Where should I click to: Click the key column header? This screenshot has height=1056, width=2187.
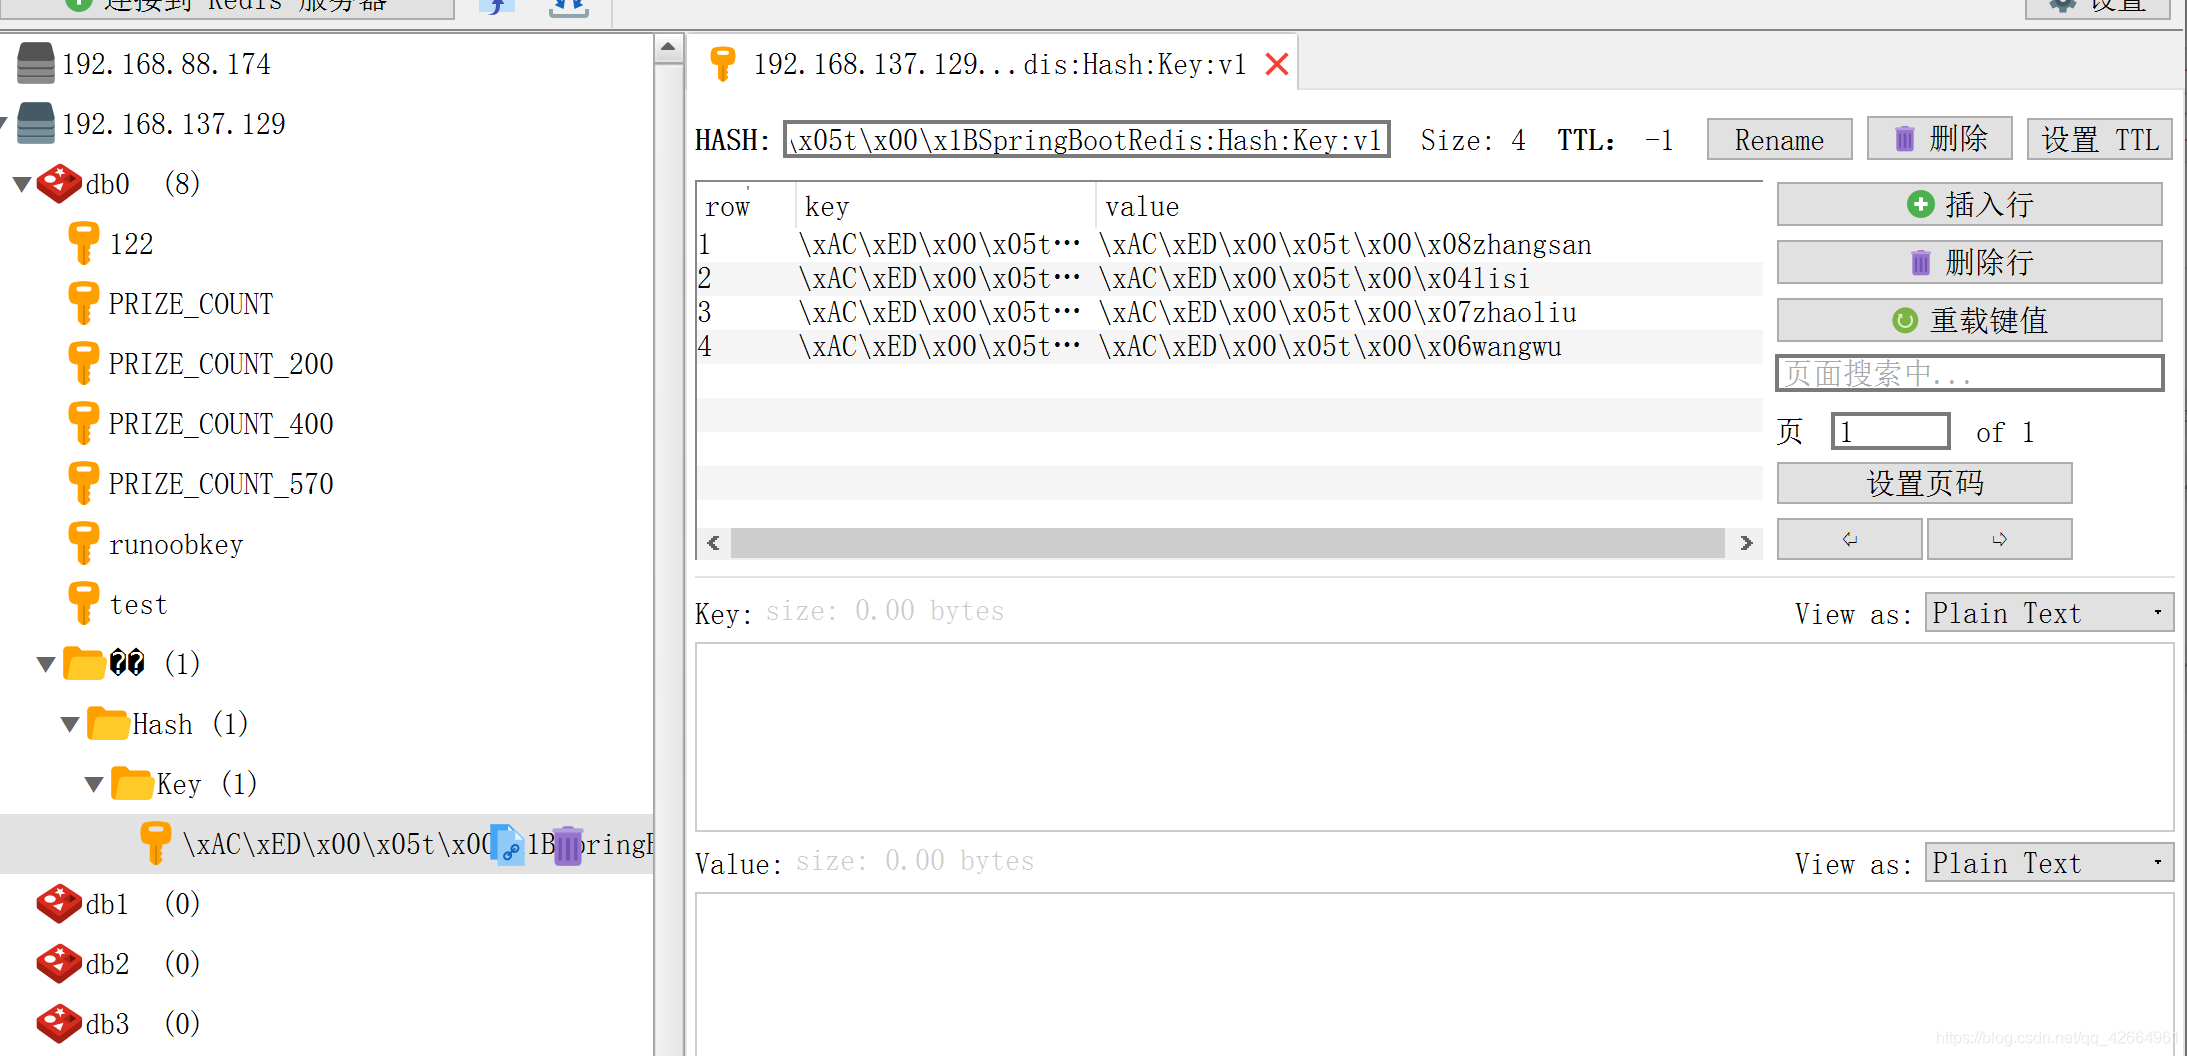tap(945, 206)
